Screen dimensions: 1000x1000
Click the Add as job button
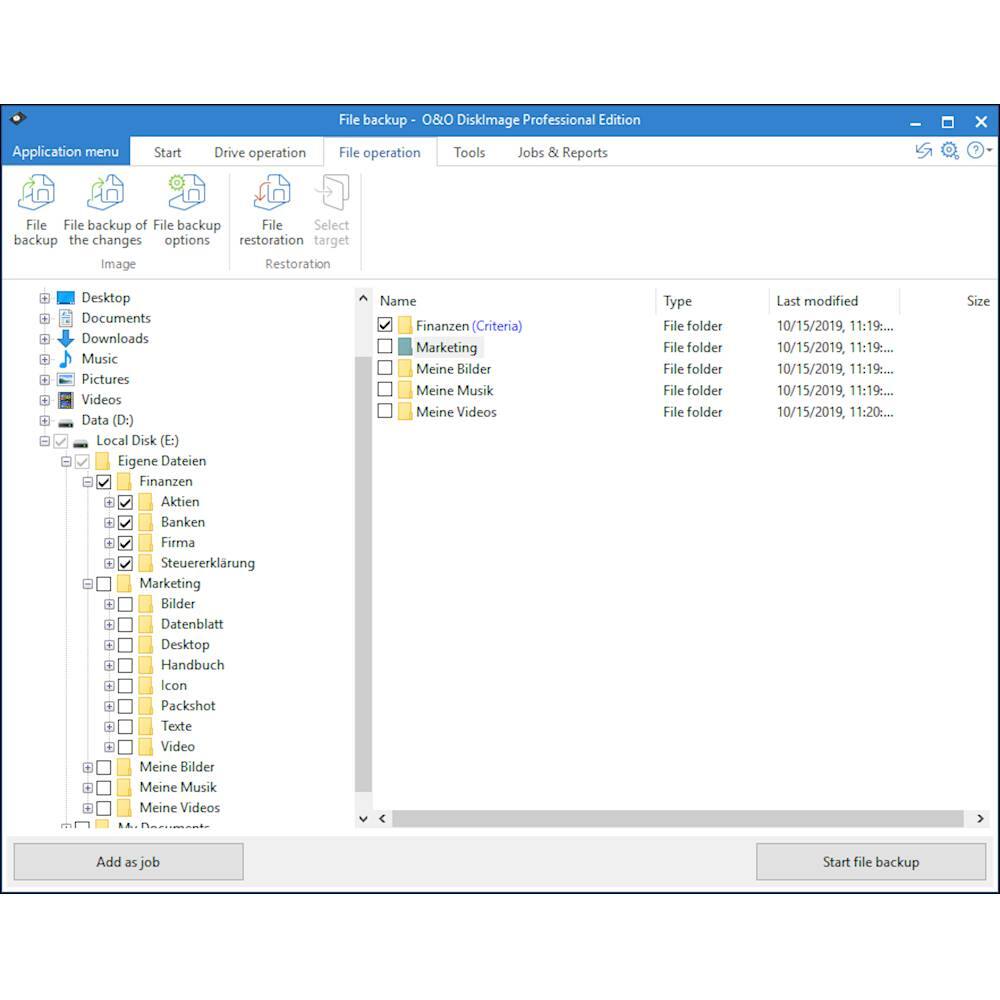(x=128, y=862)
